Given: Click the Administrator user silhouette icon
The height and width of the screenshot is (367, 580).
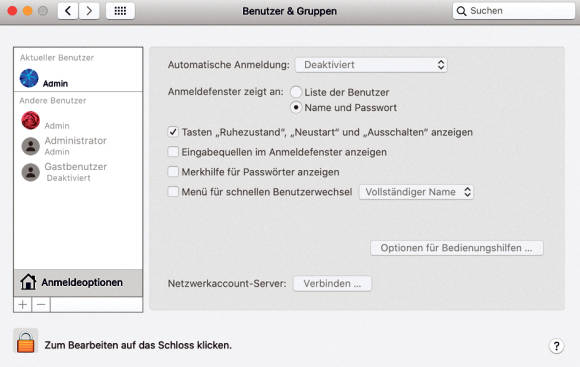Looking at the screenshot, I should pyautogui.click(x=30, y=146).
